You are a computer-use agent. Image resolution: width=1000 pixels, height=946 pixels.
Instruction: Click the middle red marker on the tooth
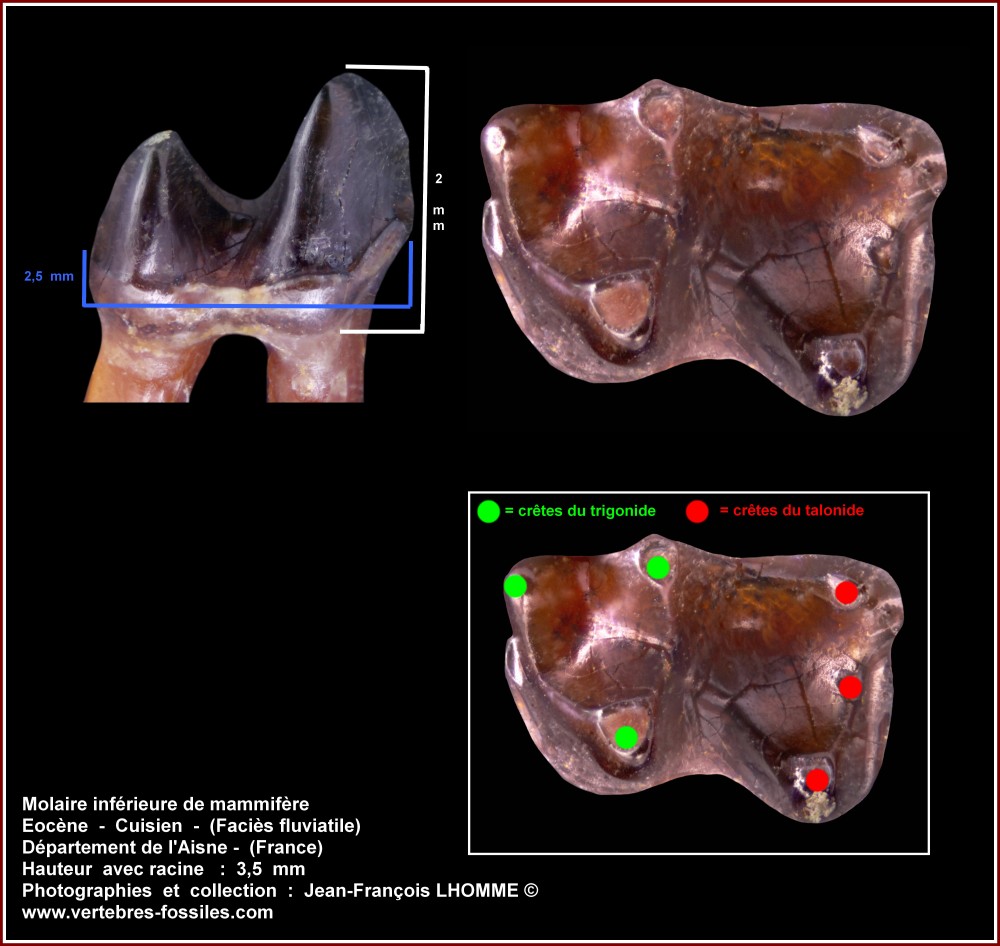[850, 687]
